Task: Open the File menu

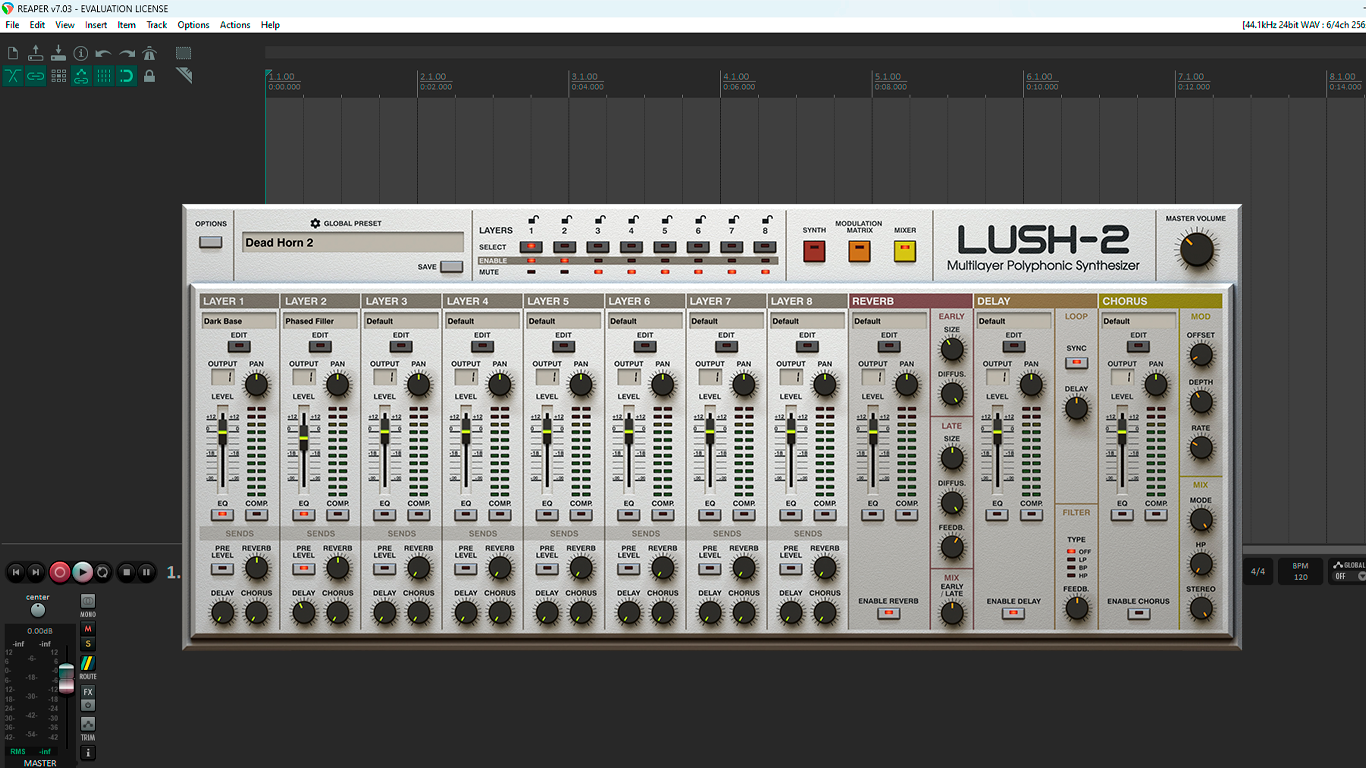Action: click(12, 25)
